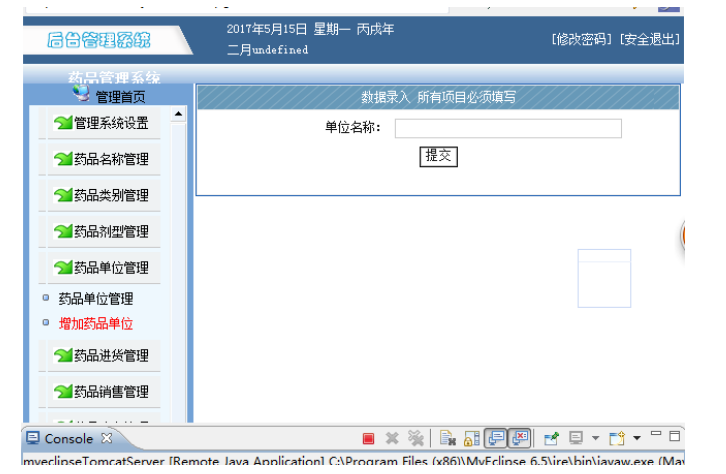Click the 数据录入 所有项目必须填写 header

click(438, 97)
